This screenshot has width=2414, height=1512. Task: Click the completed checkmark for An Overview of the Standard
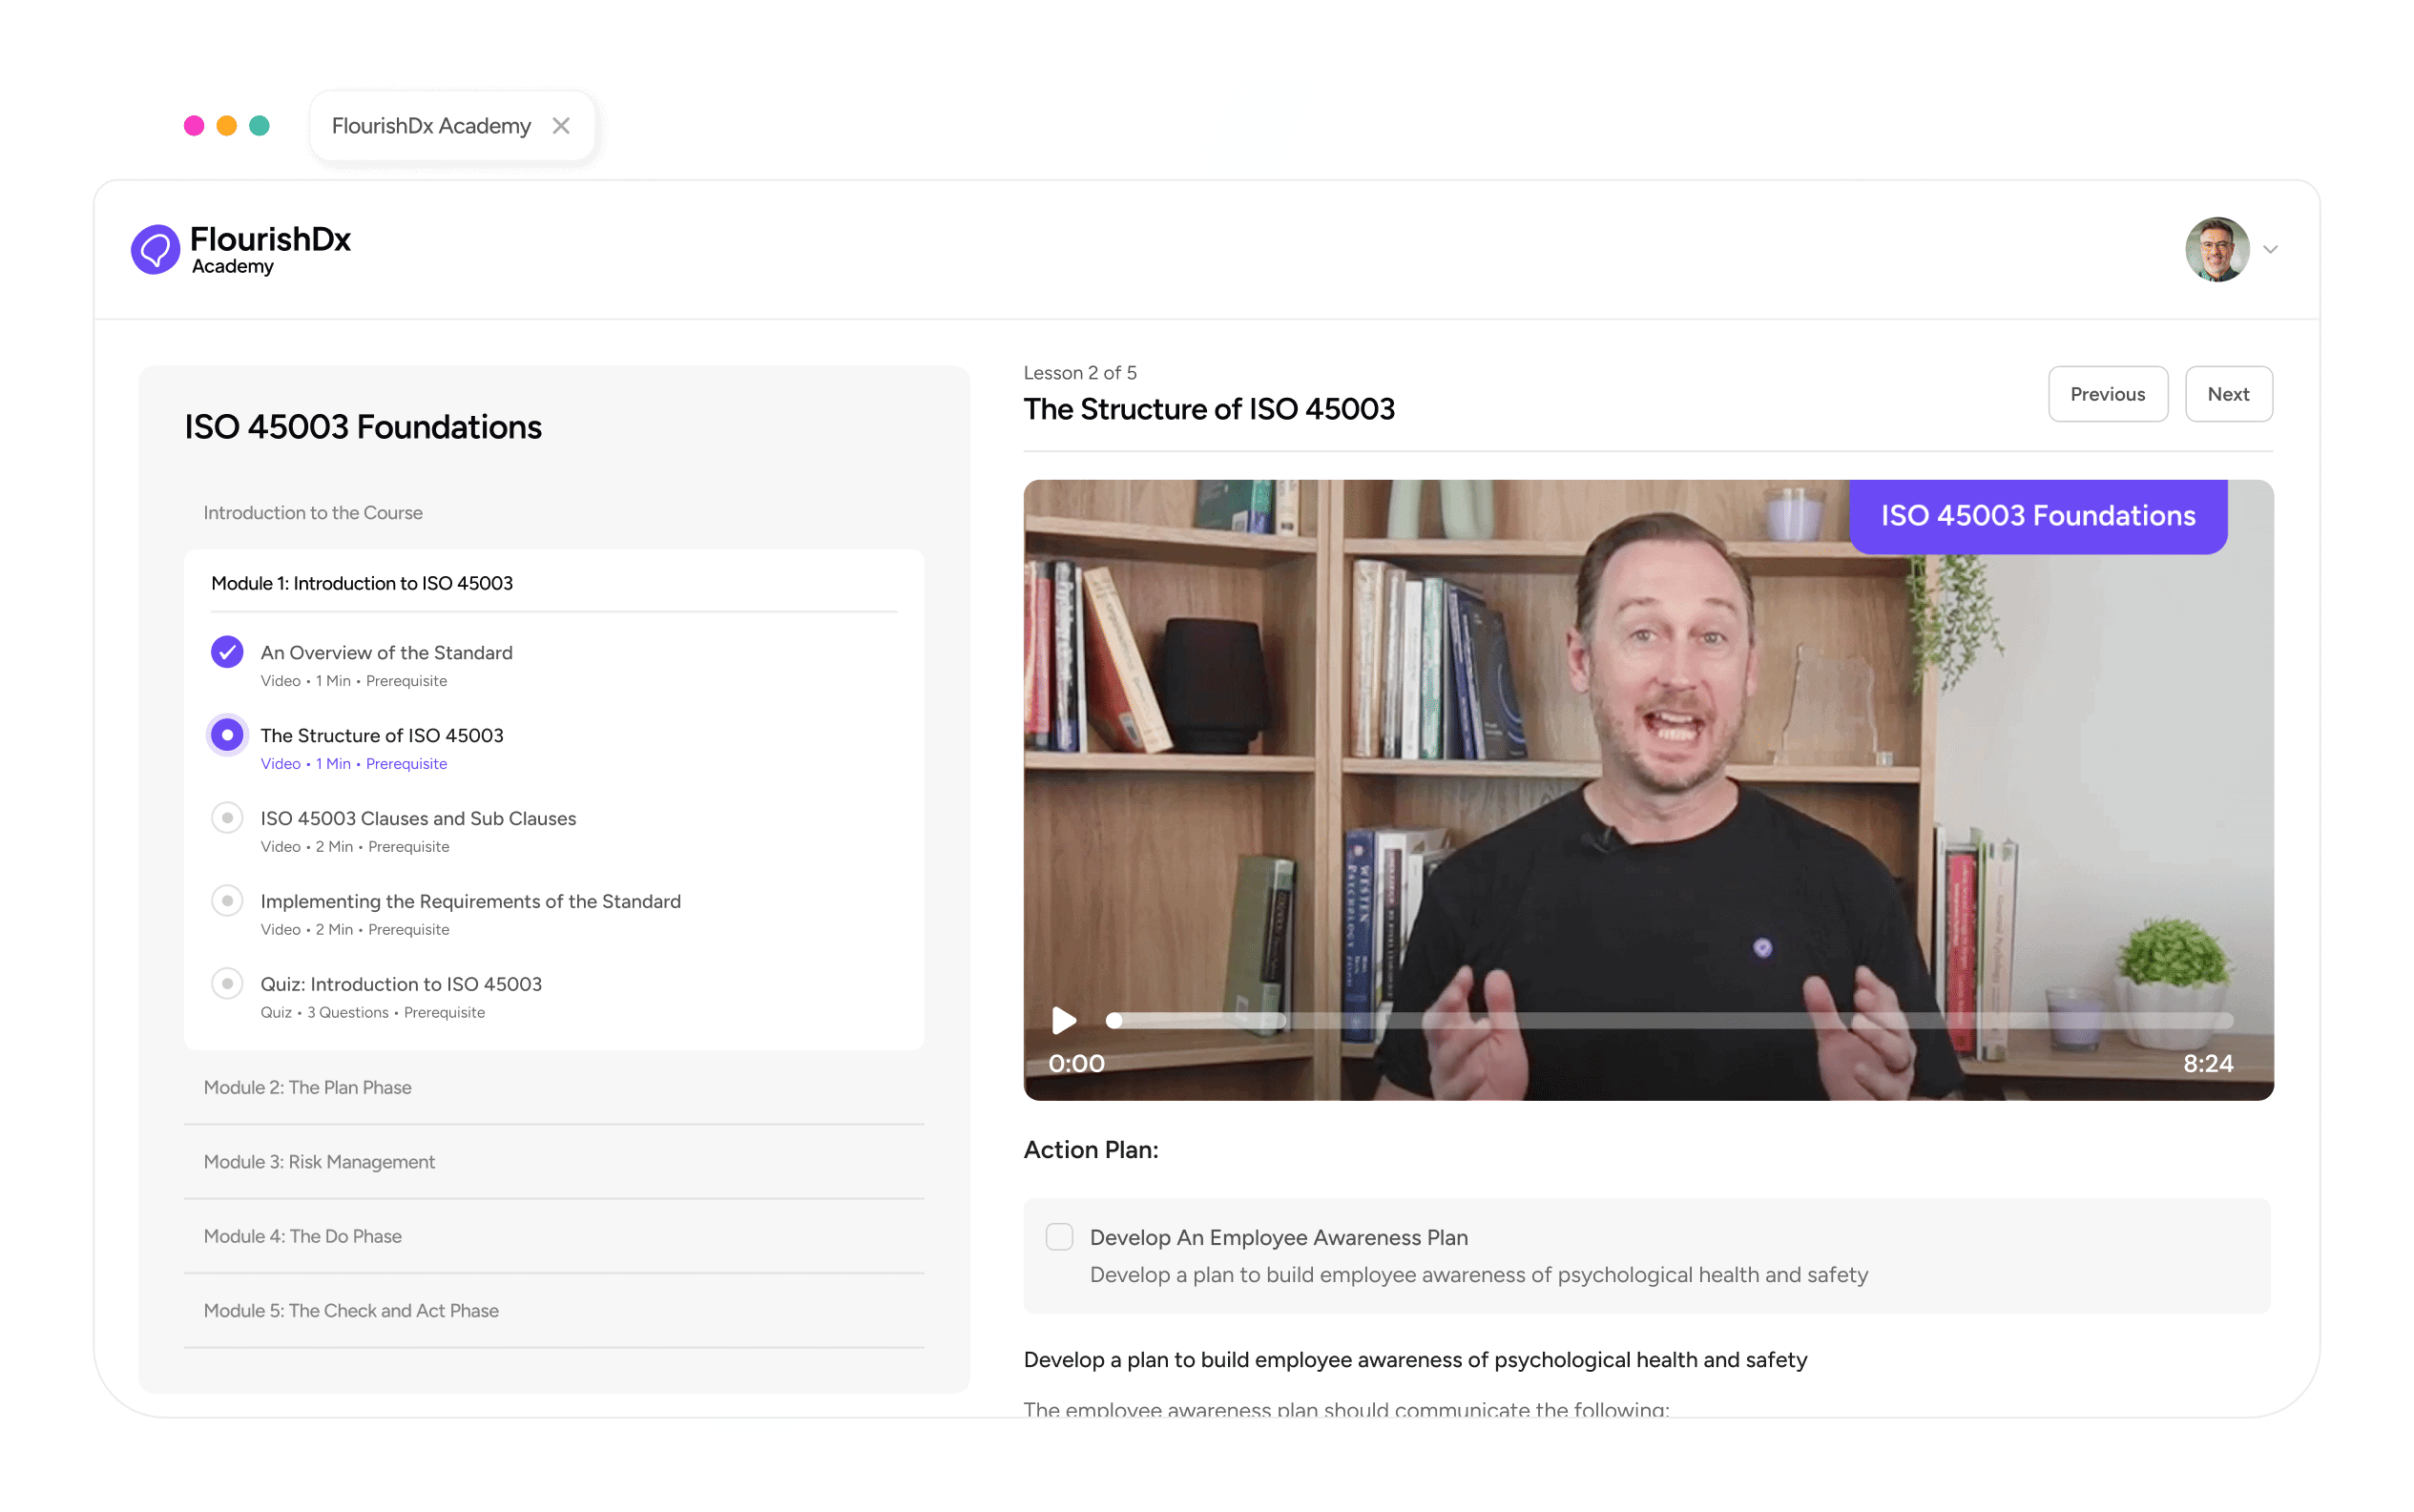tap(227, 652)
